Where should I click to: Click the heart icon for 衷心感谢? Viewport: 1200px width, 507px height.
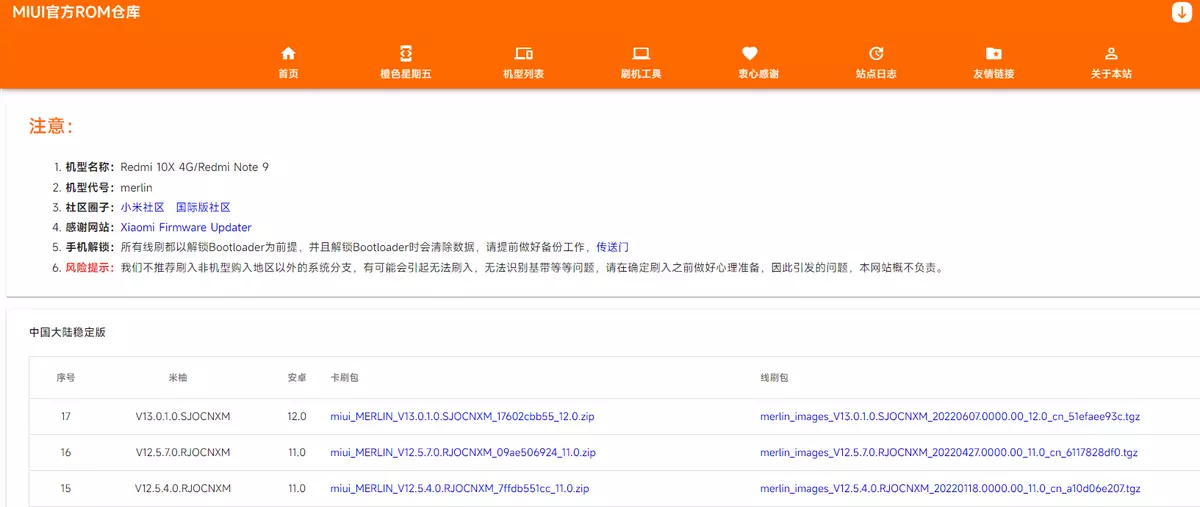point(750,53)
